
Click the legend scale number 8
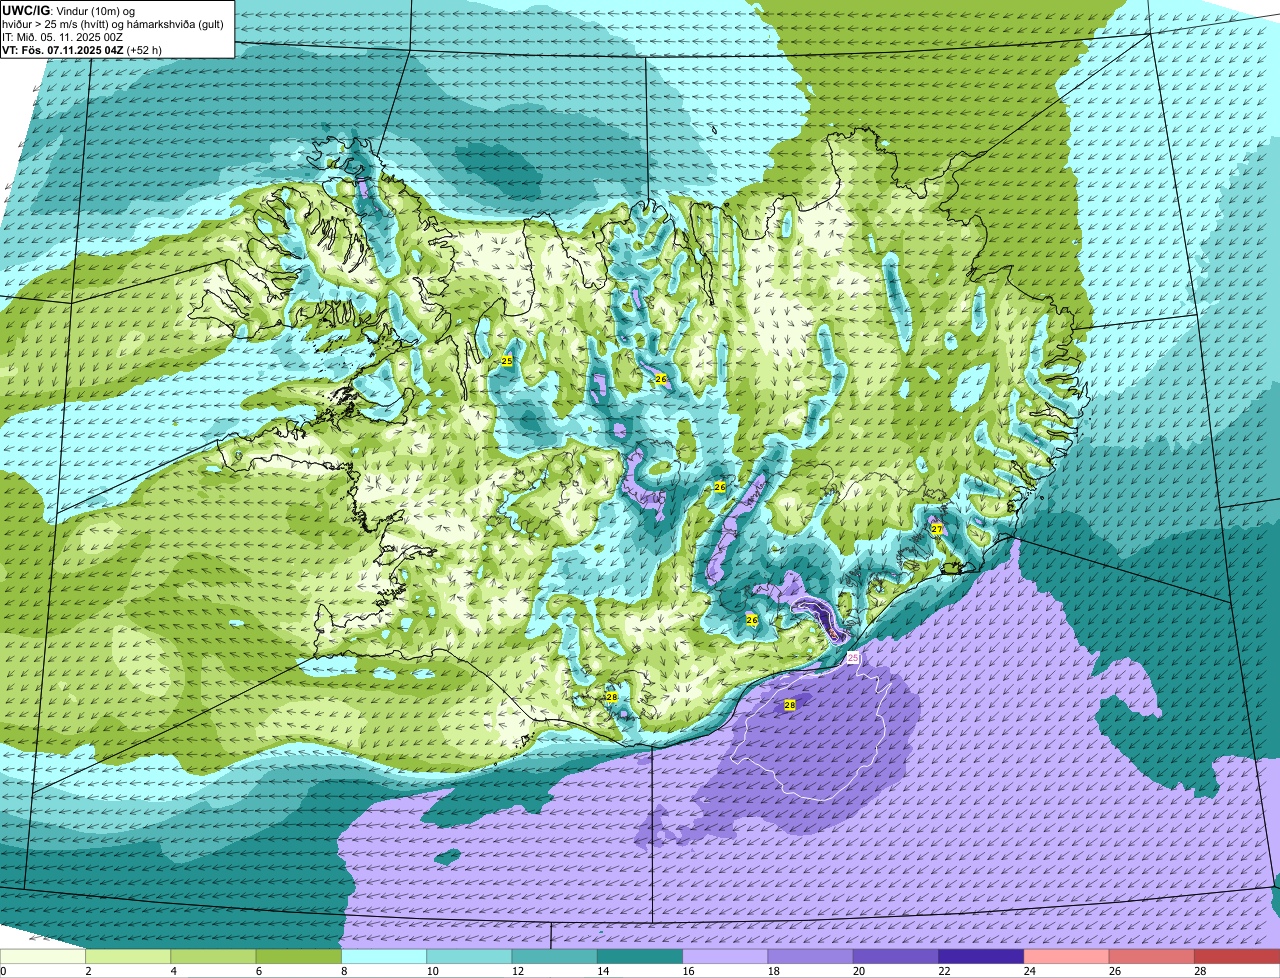(343, 971)
